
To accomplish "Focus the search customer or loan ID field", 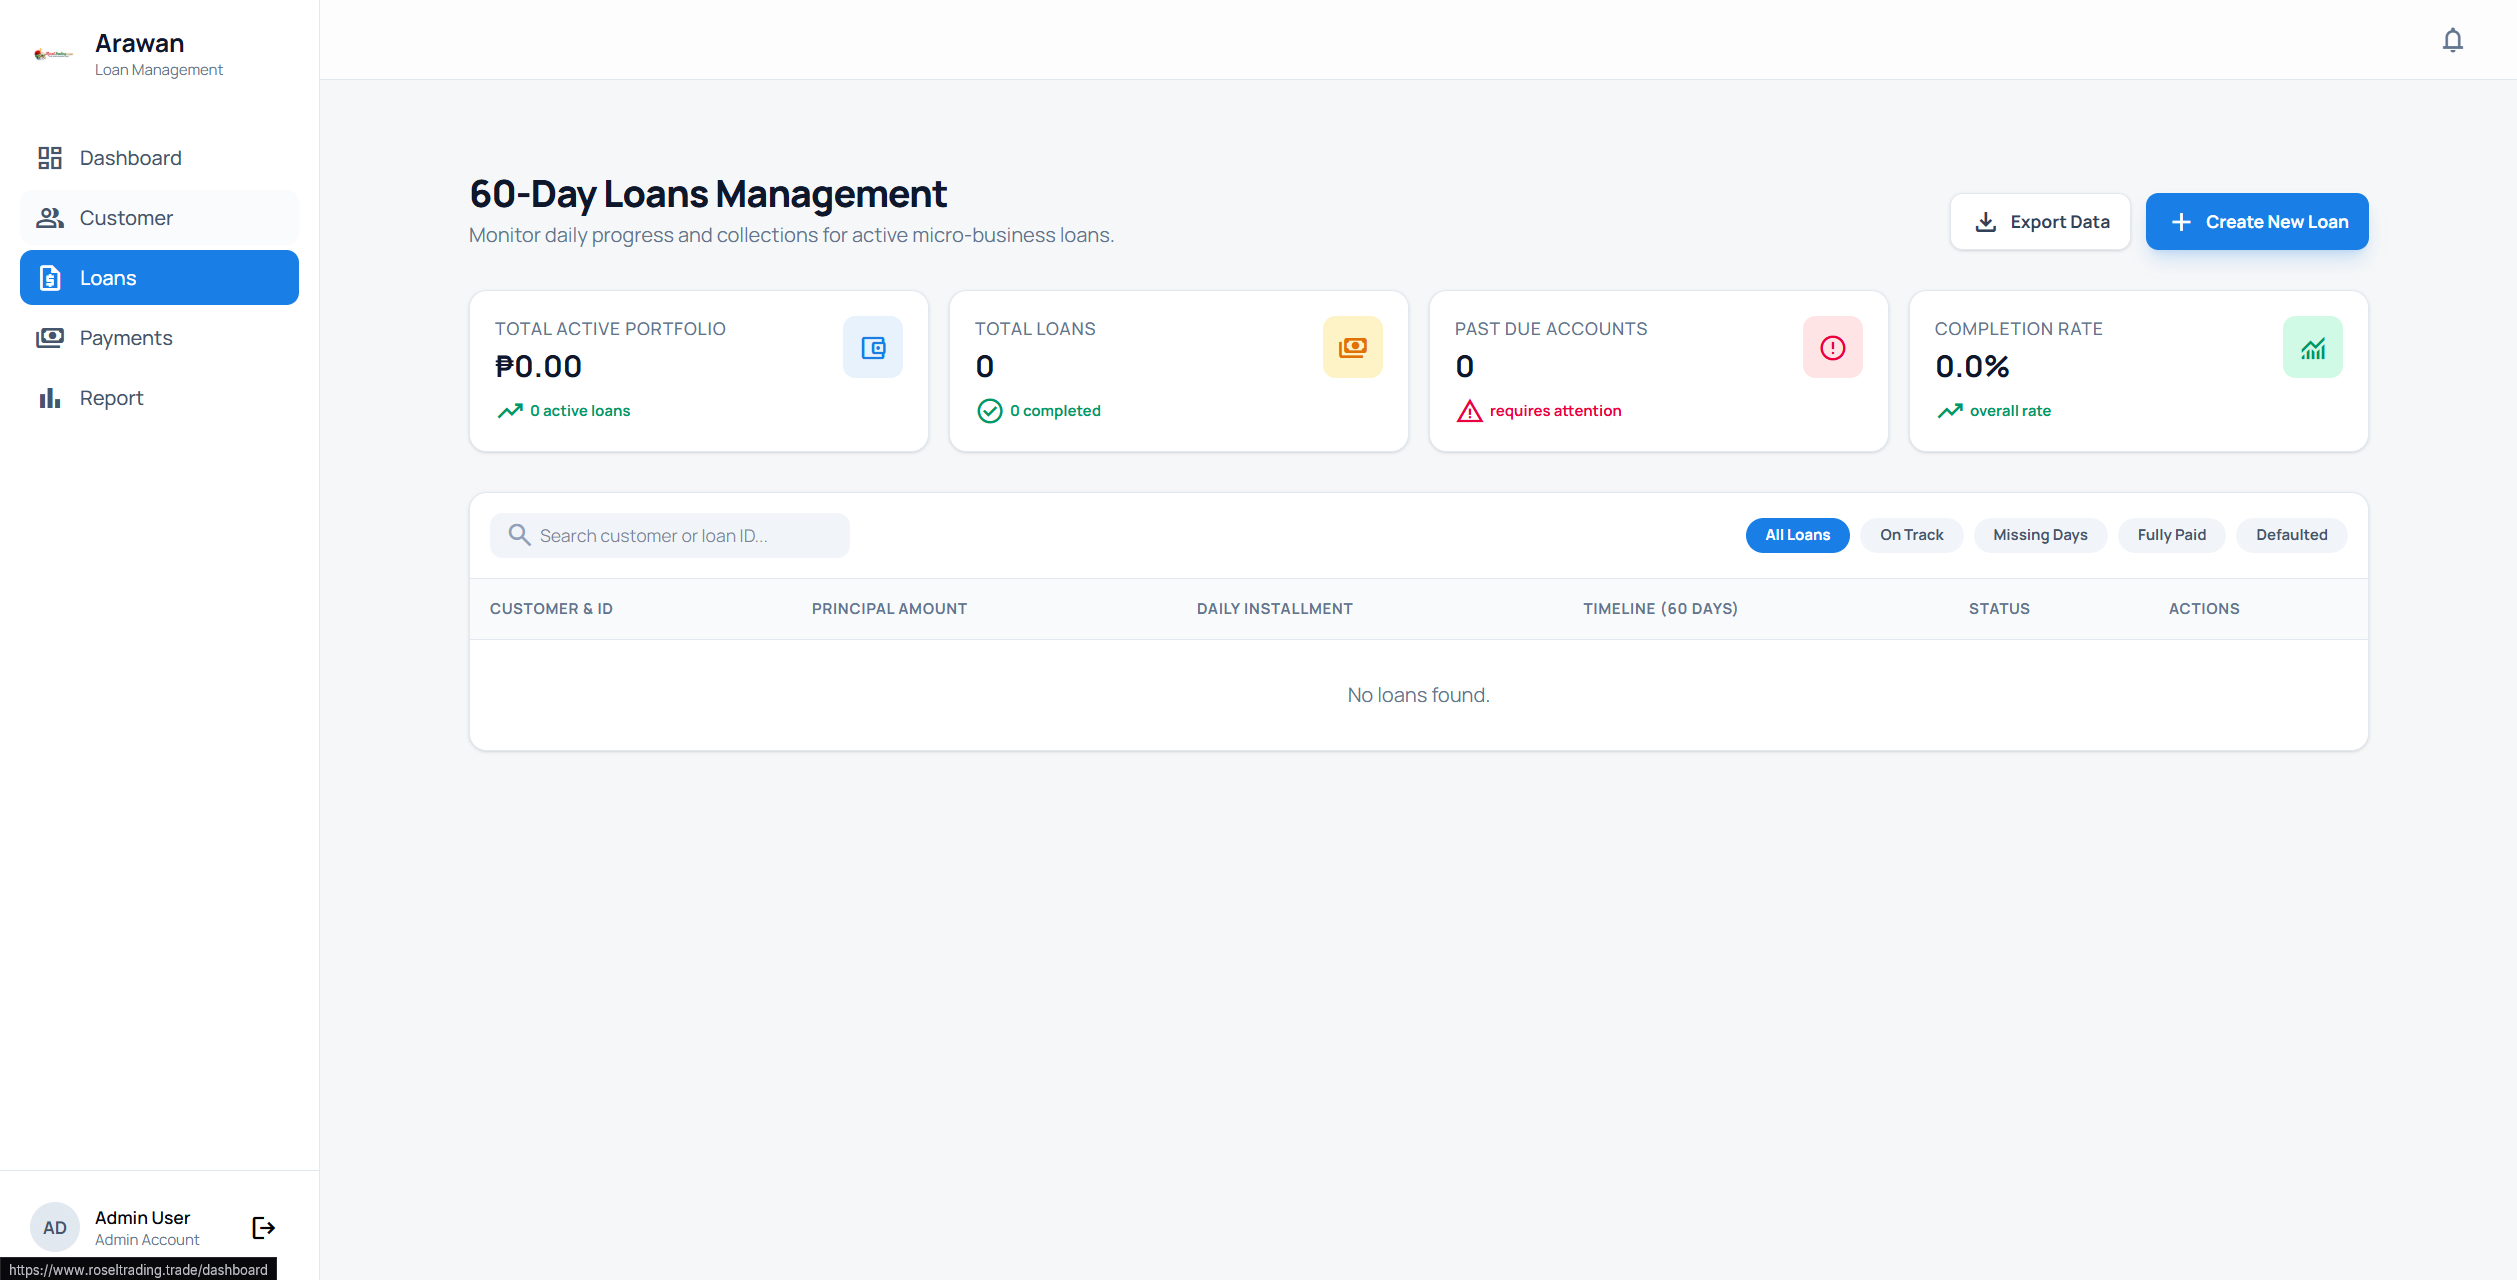I will pos(670,535).
